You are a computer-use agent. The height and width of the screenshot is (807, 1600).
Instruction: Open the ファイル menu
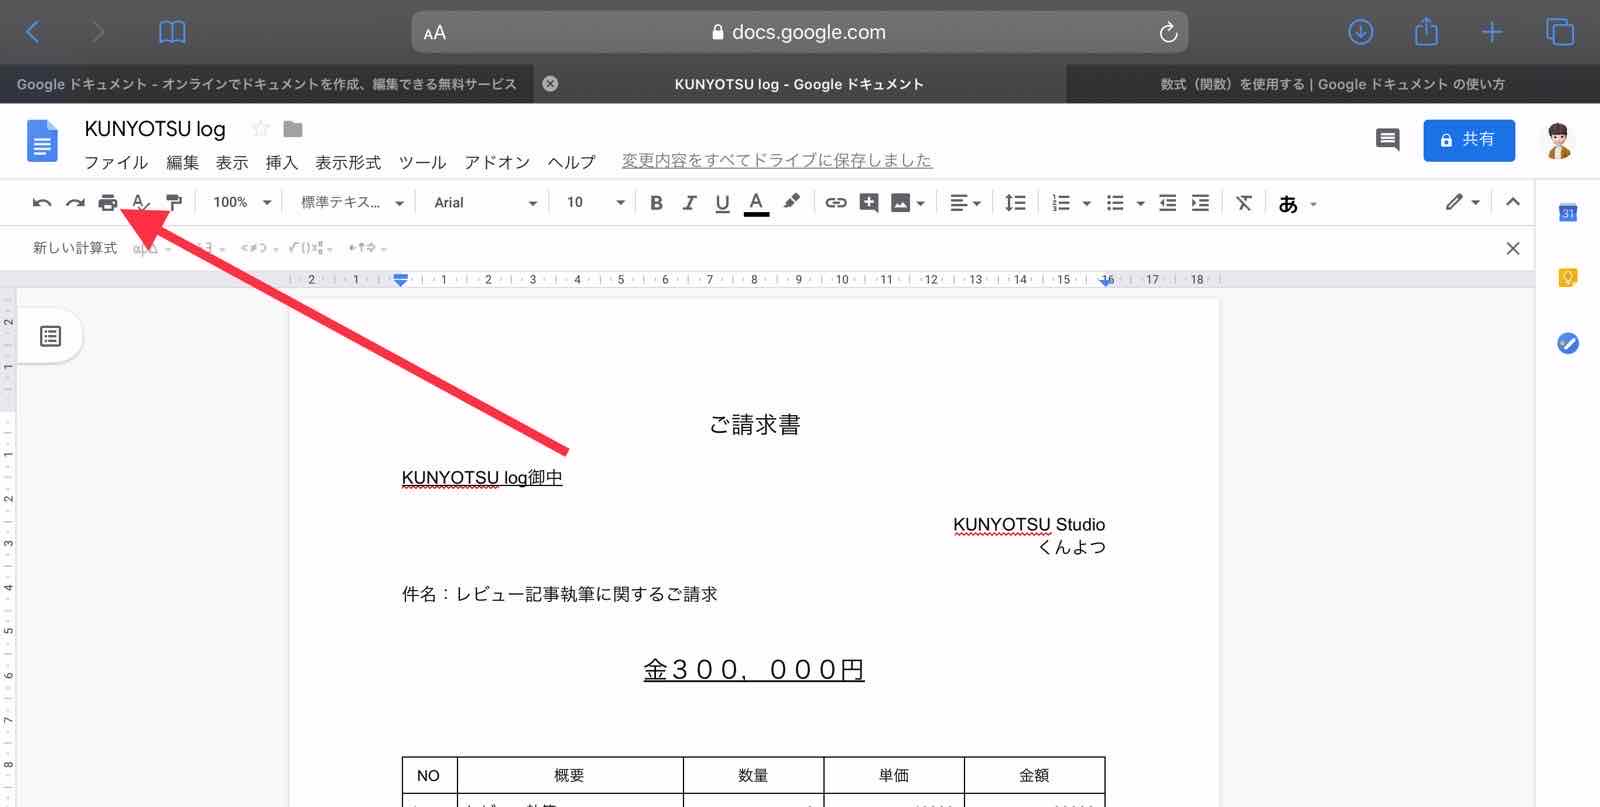[x=116, y=162]
